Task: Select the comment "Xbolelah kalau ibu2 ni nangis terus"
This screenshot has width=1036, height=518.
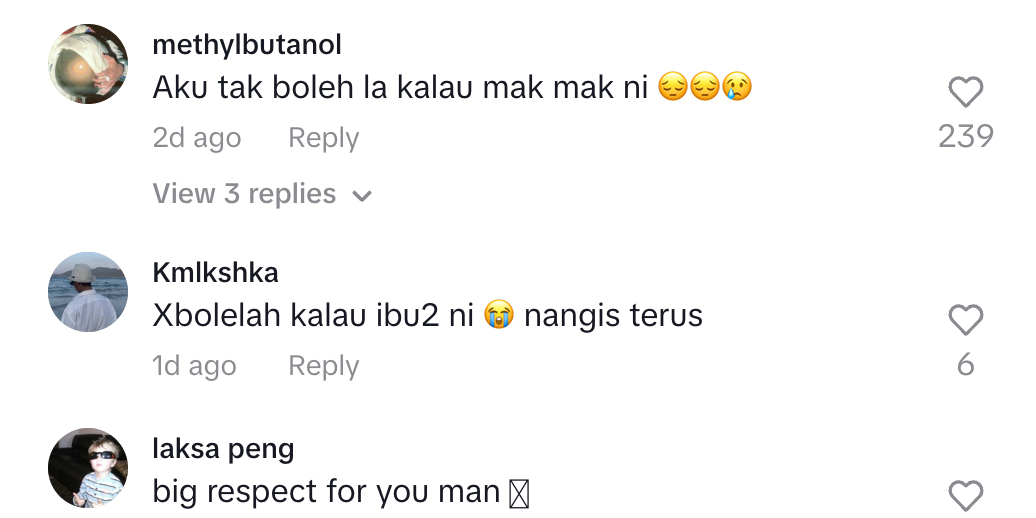Action: [x=427, y=316]
